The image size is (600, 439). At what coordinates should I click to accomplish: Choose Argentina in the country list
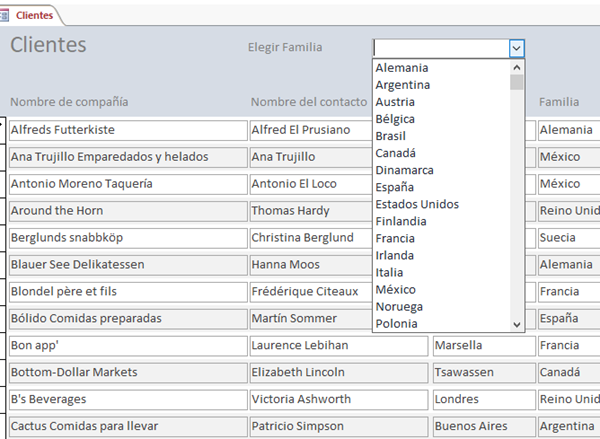coord(403,85)
